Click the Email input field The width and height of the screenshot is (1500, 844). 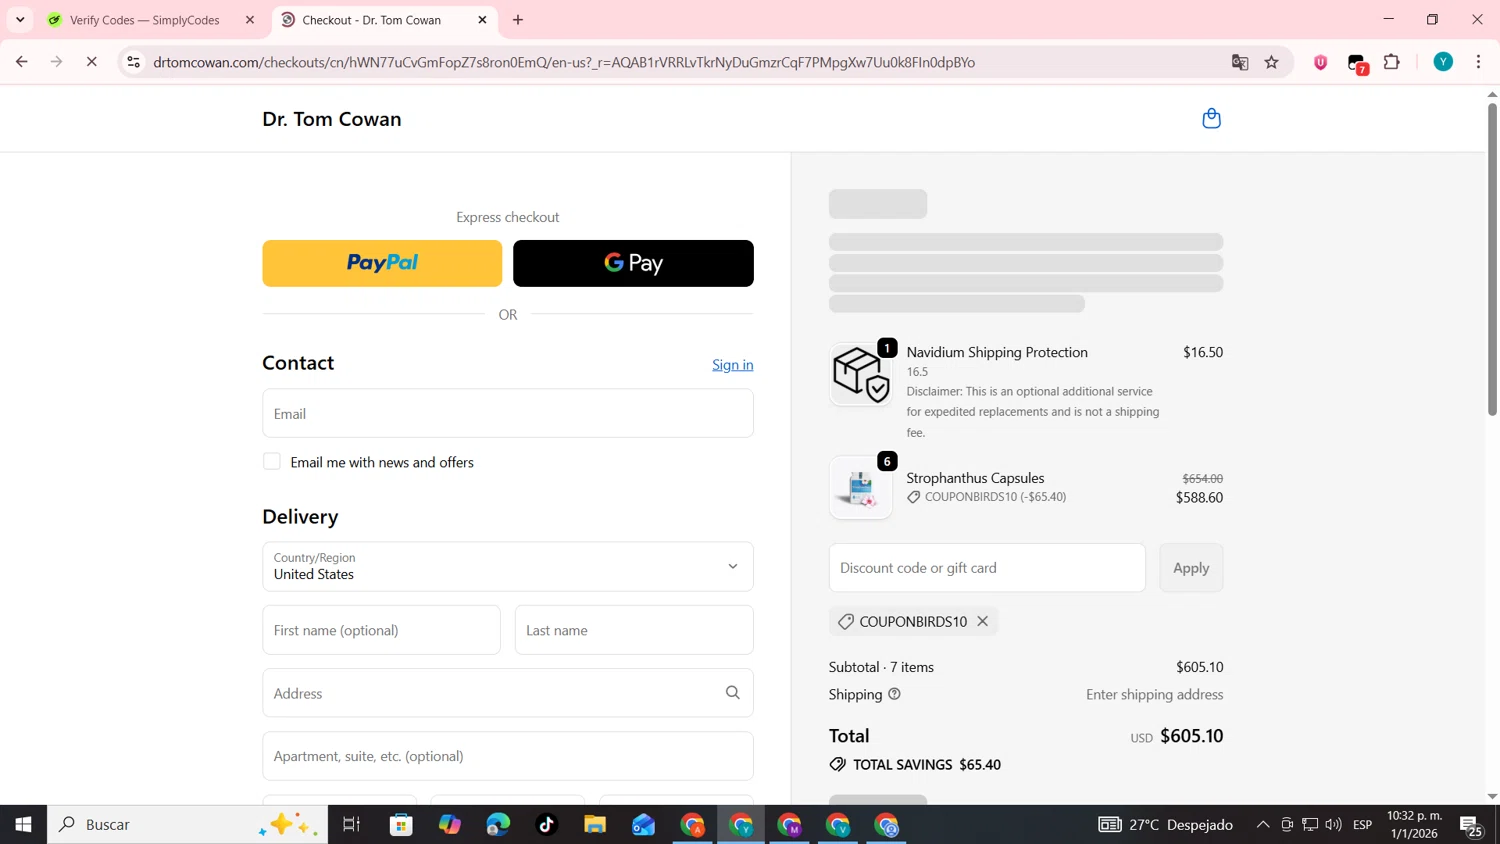coord(508,413)
